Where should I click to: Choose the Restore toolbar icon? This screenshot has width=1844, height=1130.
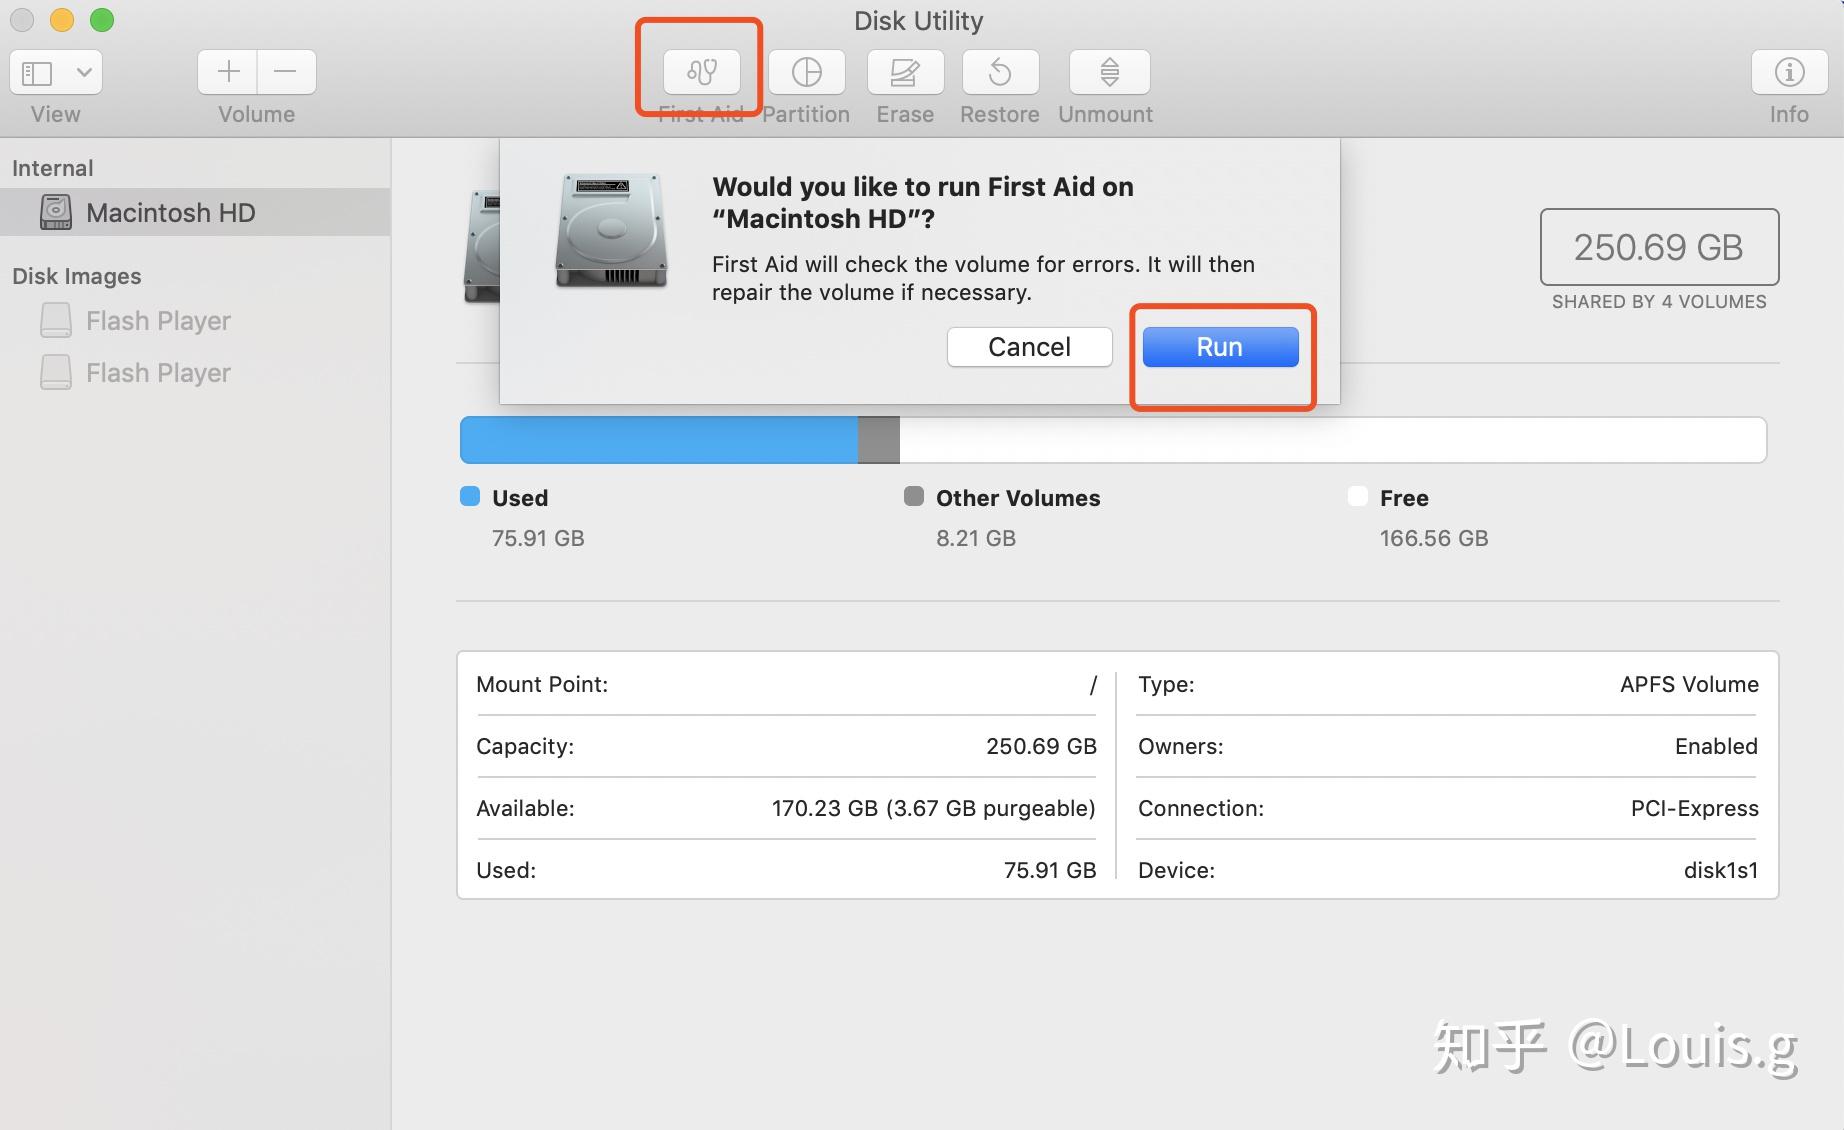click(1000, 72)
